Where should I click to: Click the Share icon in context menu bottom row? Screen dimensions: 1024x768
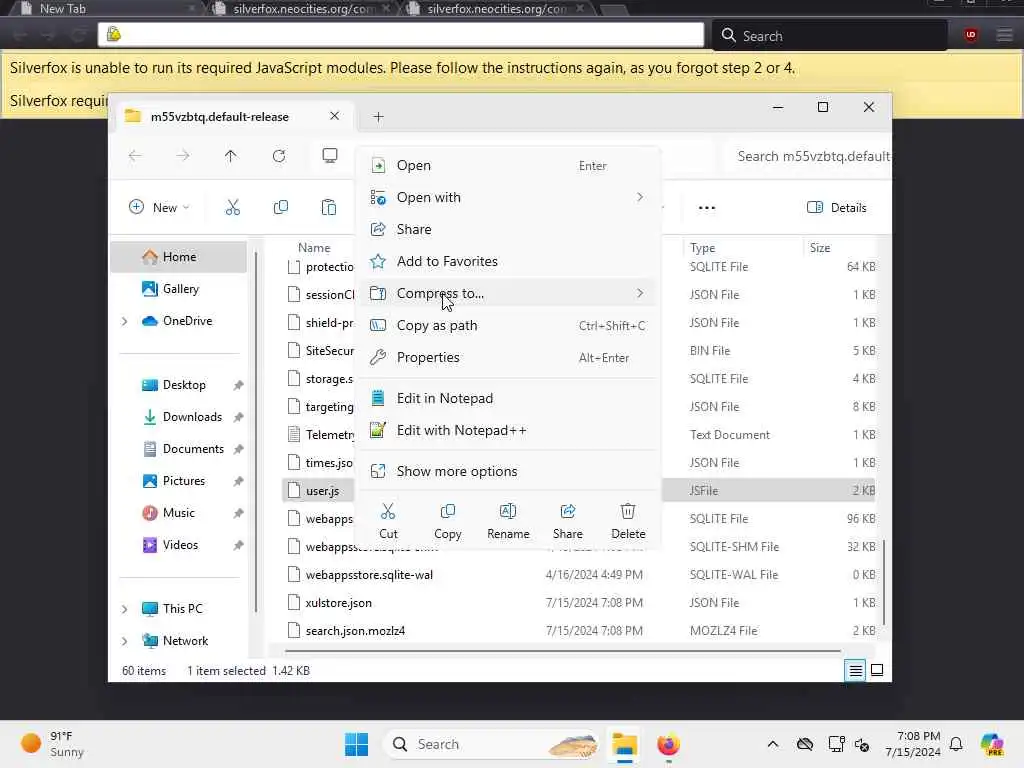[568, 511]
